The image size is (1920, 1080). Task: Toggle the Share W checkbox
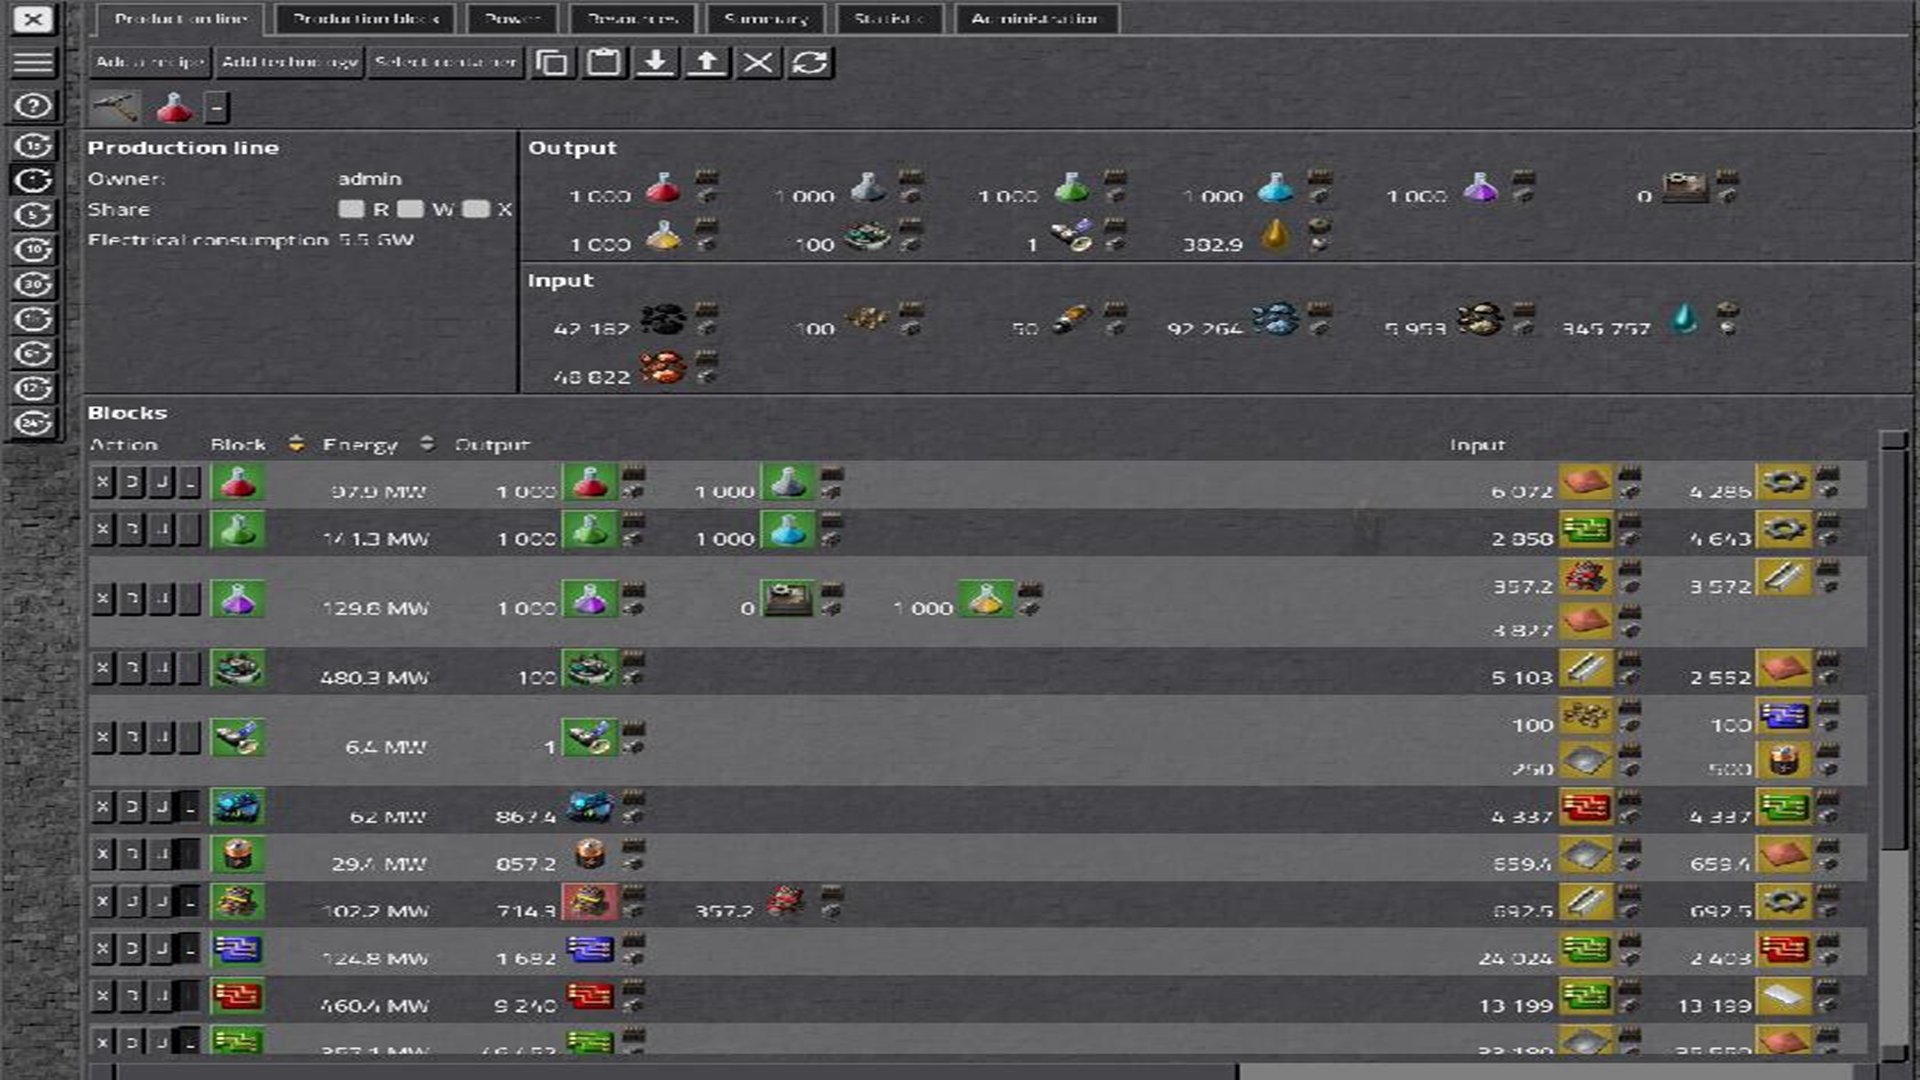coord(411,209)
